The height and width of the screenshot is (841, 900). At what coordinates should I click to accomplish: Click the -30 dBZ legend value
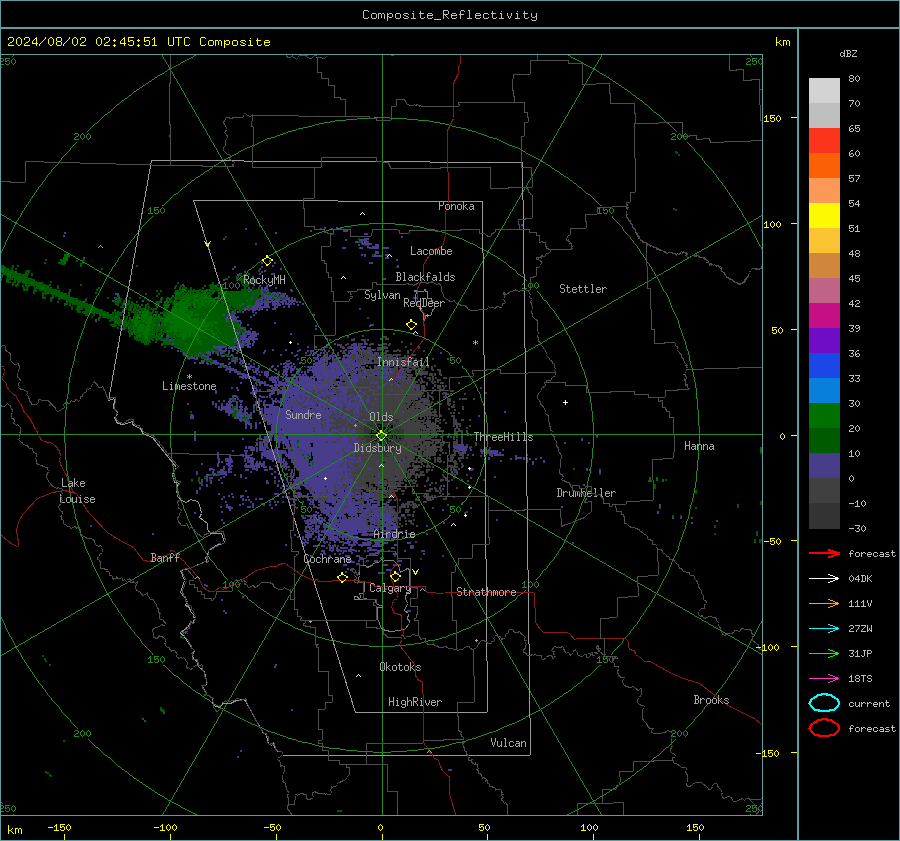point(857,528)
